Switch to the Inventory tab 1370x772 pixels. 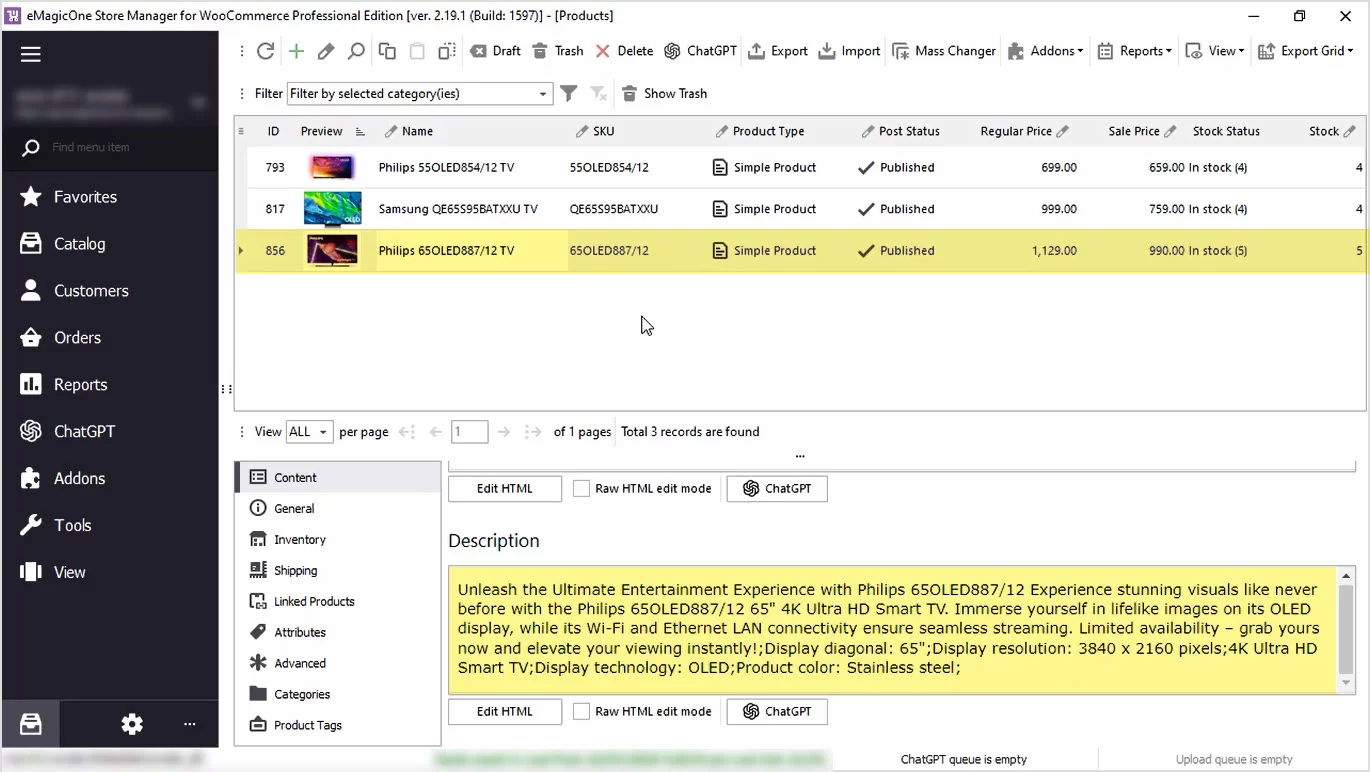(x=298, y=539)
